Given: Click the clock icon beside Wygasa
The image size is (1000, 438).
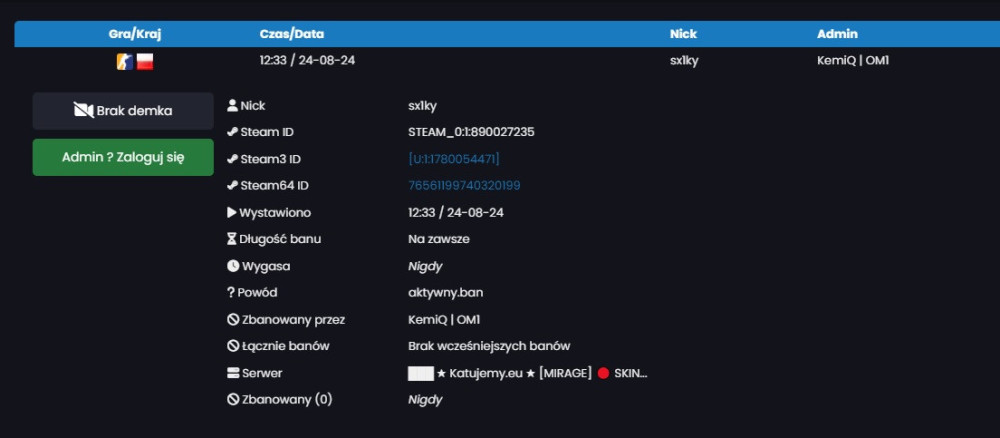Looking at the screenshot, I should click(x=232, y=266).
